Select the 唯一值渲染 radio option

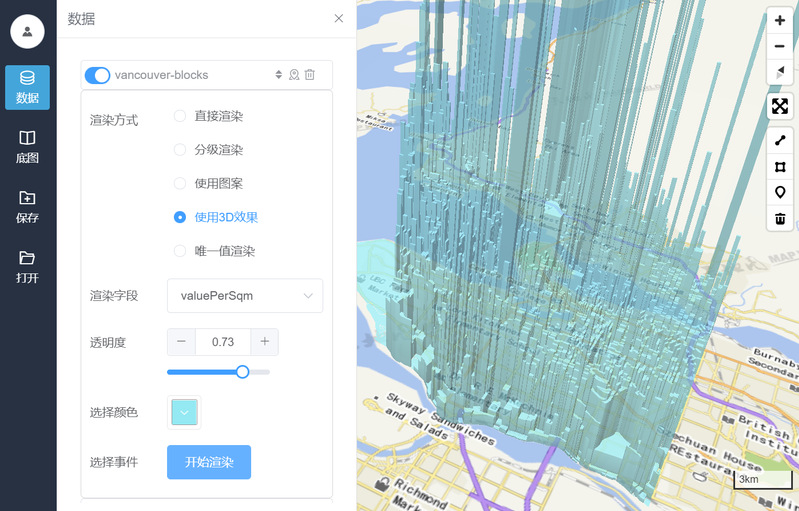pos(180,251)
